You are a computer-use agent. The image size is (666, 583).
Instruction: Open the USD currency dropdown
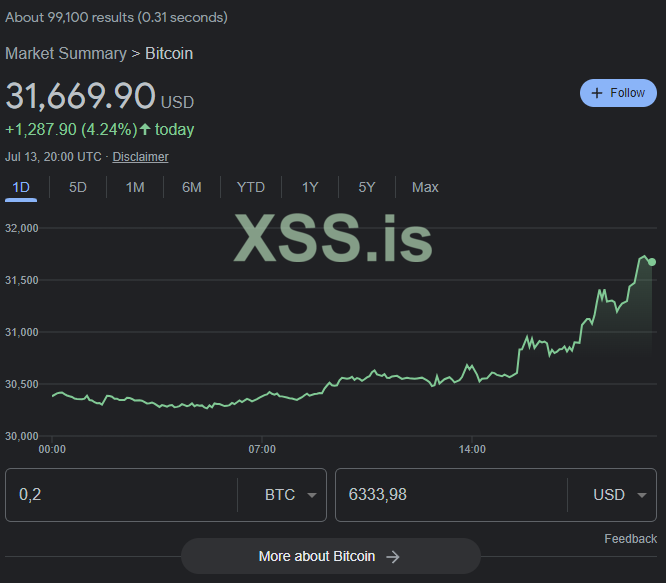tap(621, 495)
